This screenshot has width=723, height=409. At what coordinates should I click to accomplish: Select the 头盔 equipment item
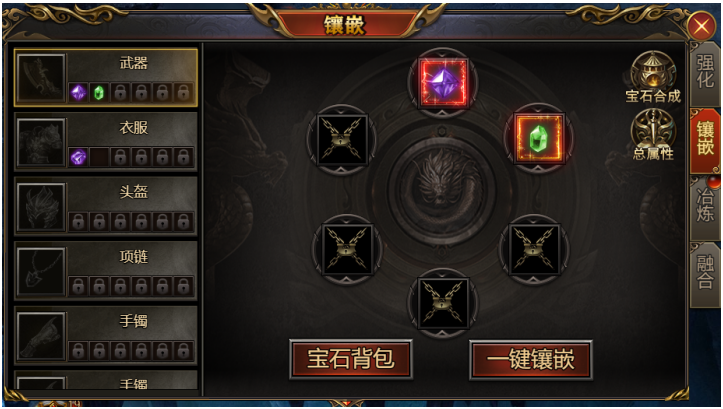click(106, 206)
